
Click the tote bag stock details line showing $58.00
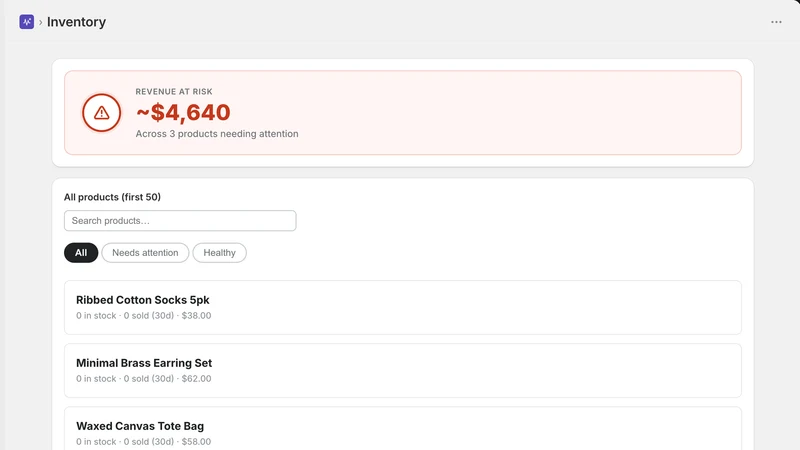click(x=144, y=441)
